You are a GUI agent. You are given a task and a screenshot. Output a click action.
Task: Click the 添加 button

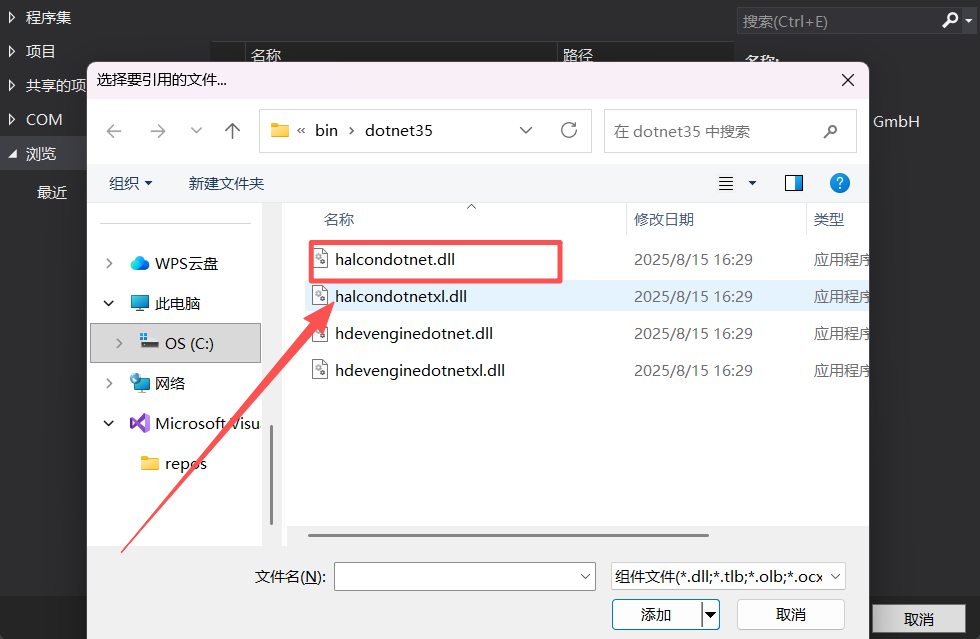[x=656, y=615]
